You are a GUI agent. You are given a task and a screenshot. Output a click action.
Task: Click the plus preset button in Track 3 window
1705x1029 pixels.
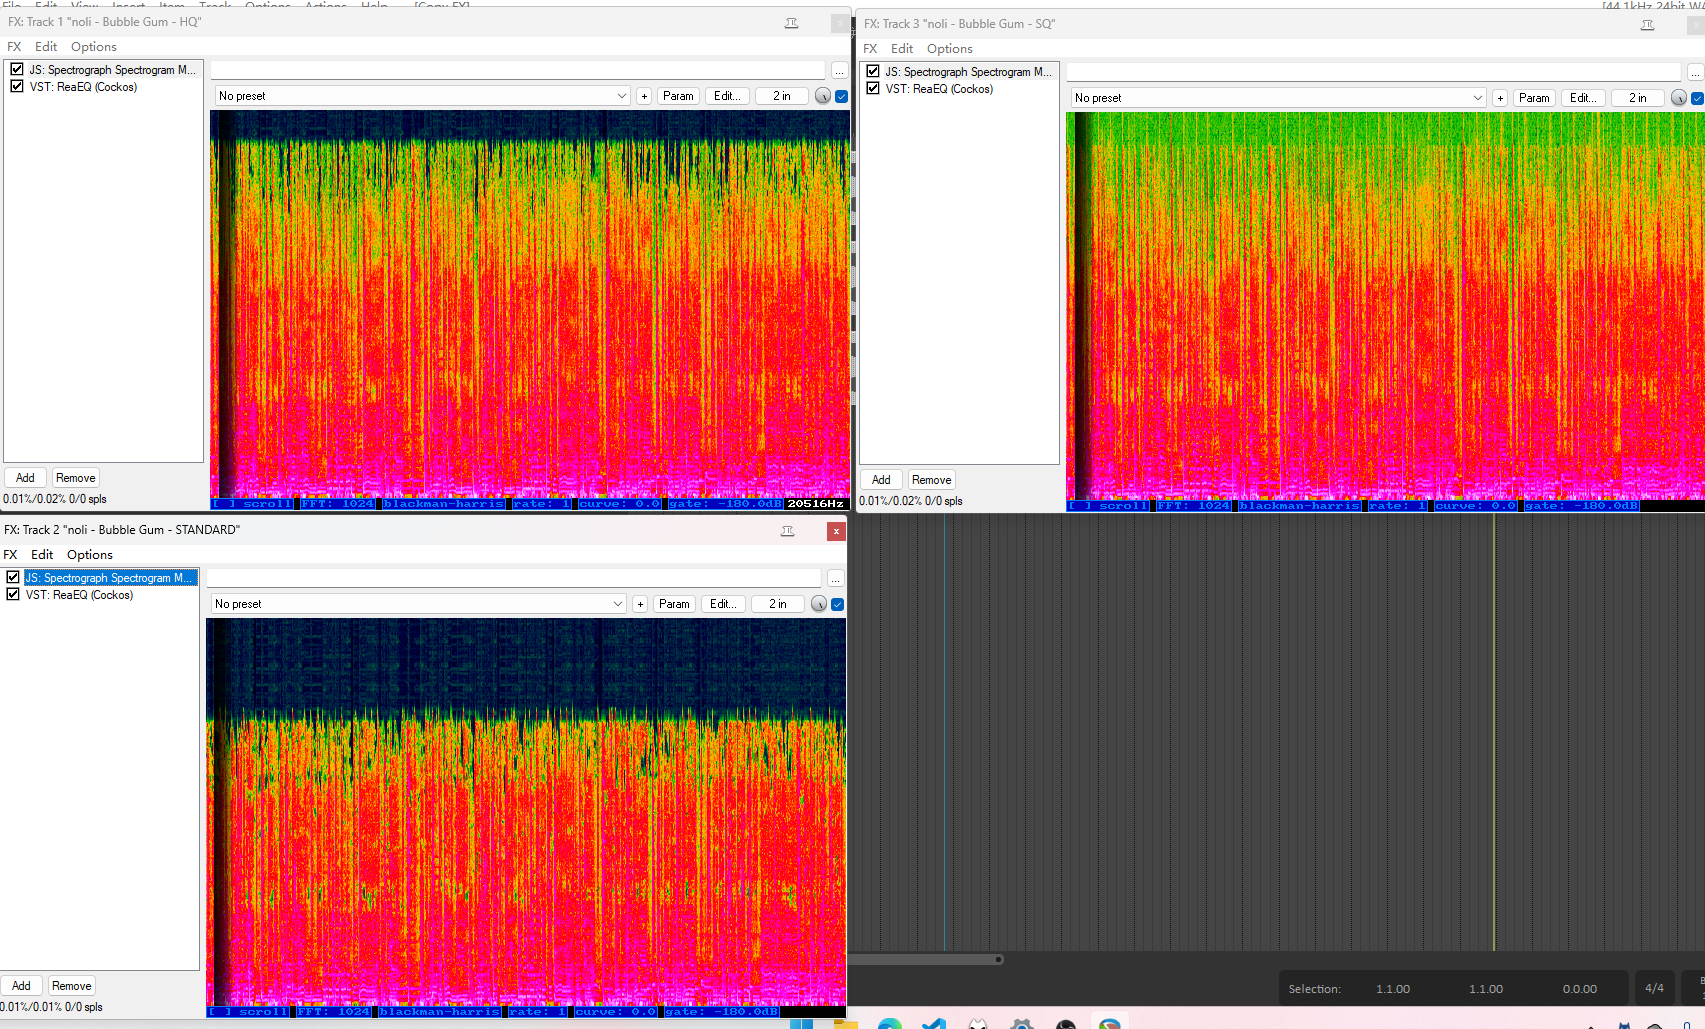point(1500,98)
